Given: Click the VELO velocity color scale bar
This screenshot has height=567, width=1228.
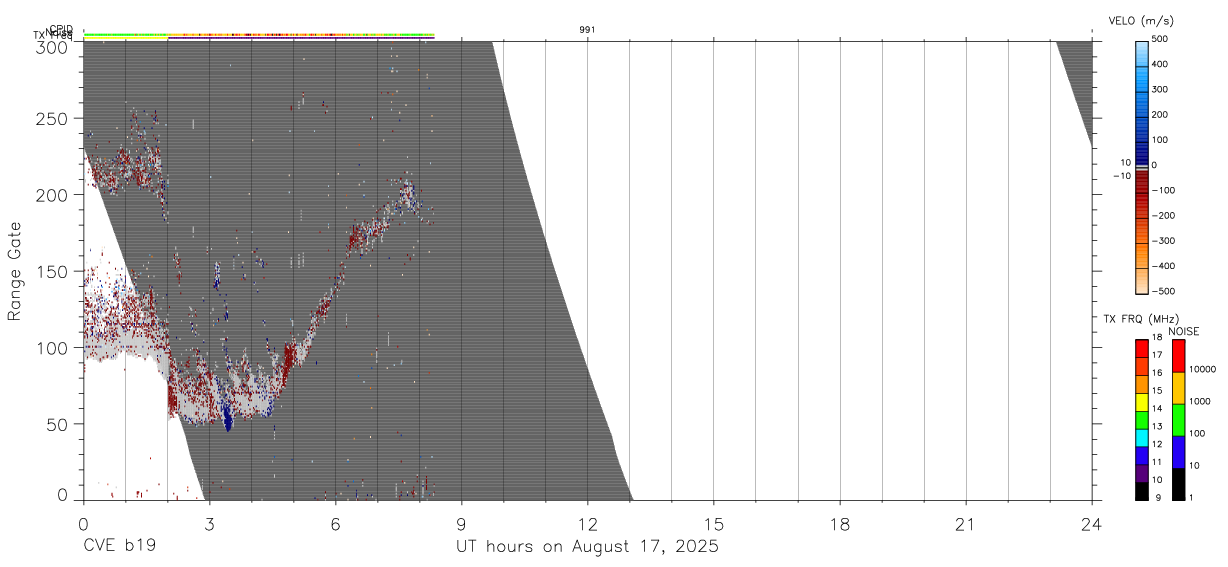Looking at the screenshot, I should [x=1142, y=166].
